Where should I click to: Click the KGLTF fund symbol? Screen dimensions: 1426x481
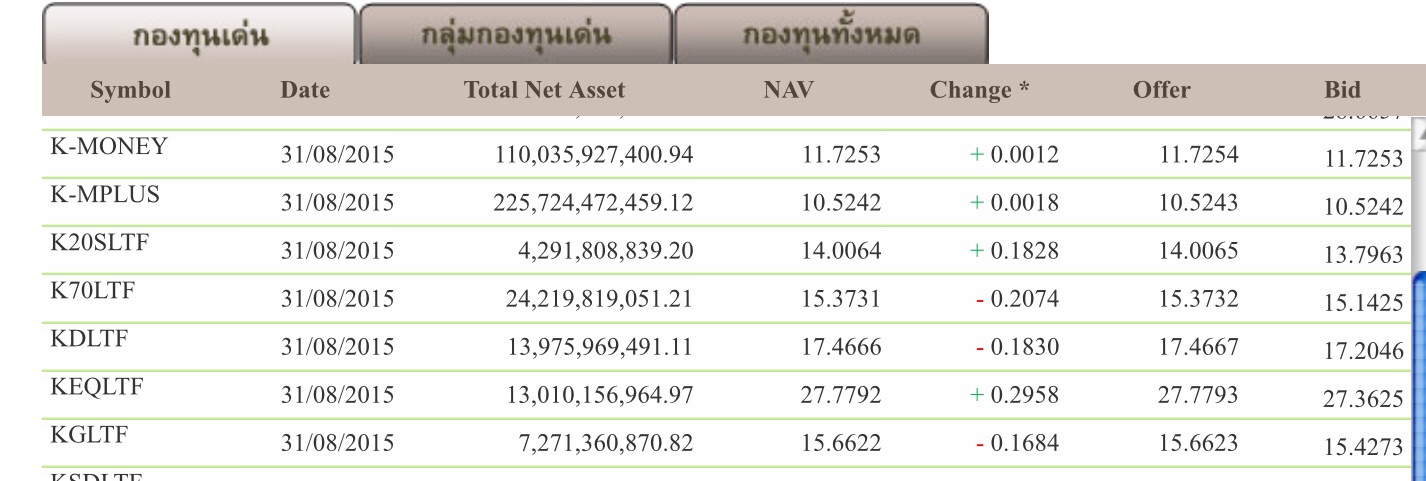[x=89, y=434]
